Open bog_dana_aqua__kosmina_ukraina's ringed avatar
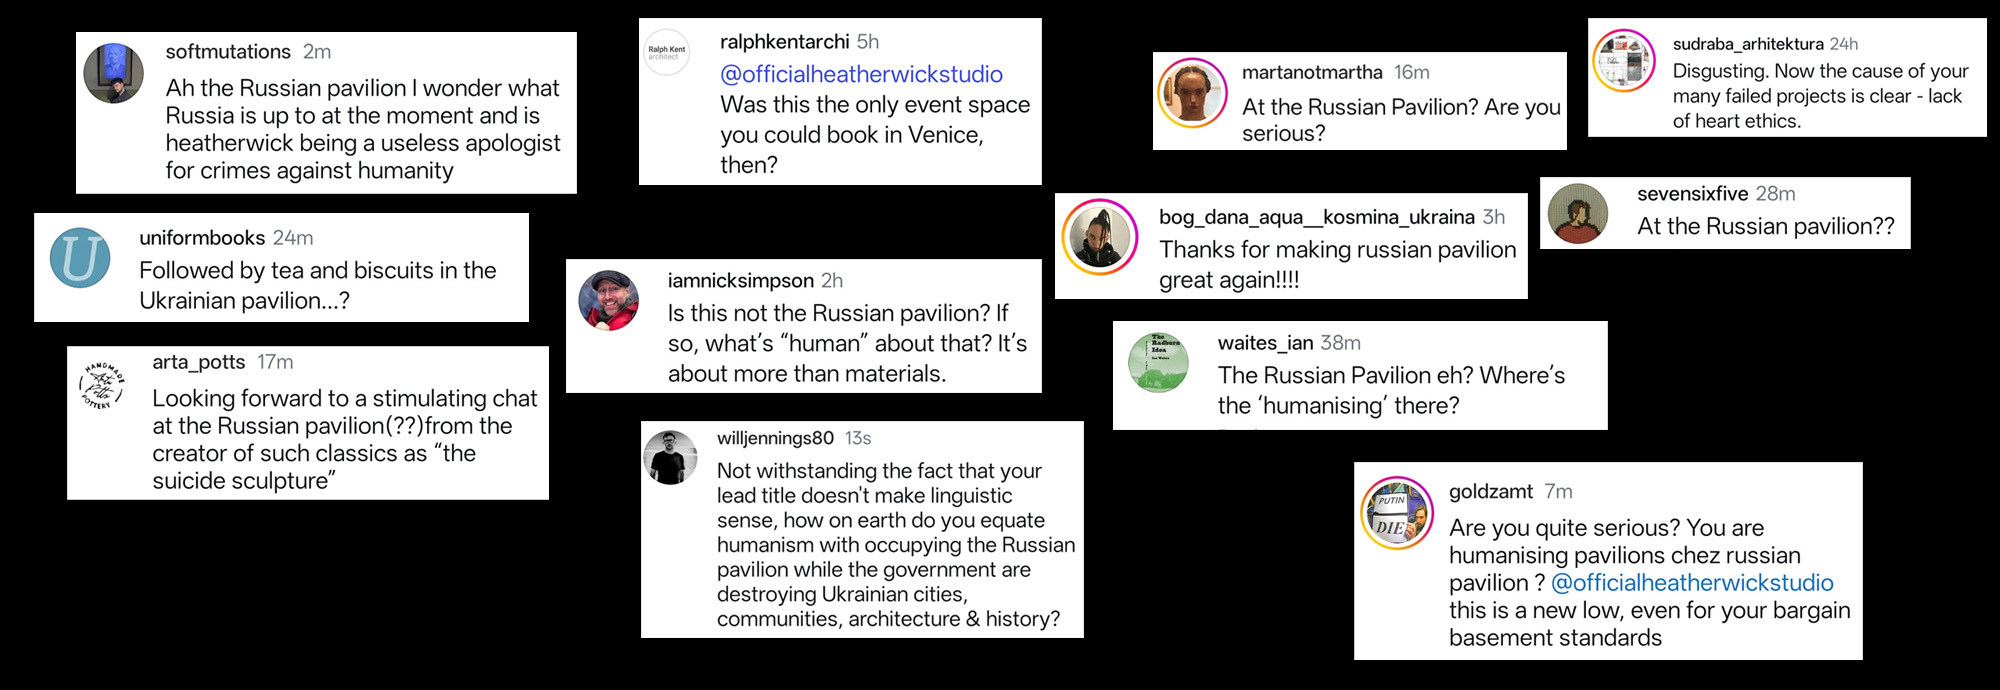Viewport: 2000px width, 690px height. coord(1100,237)
